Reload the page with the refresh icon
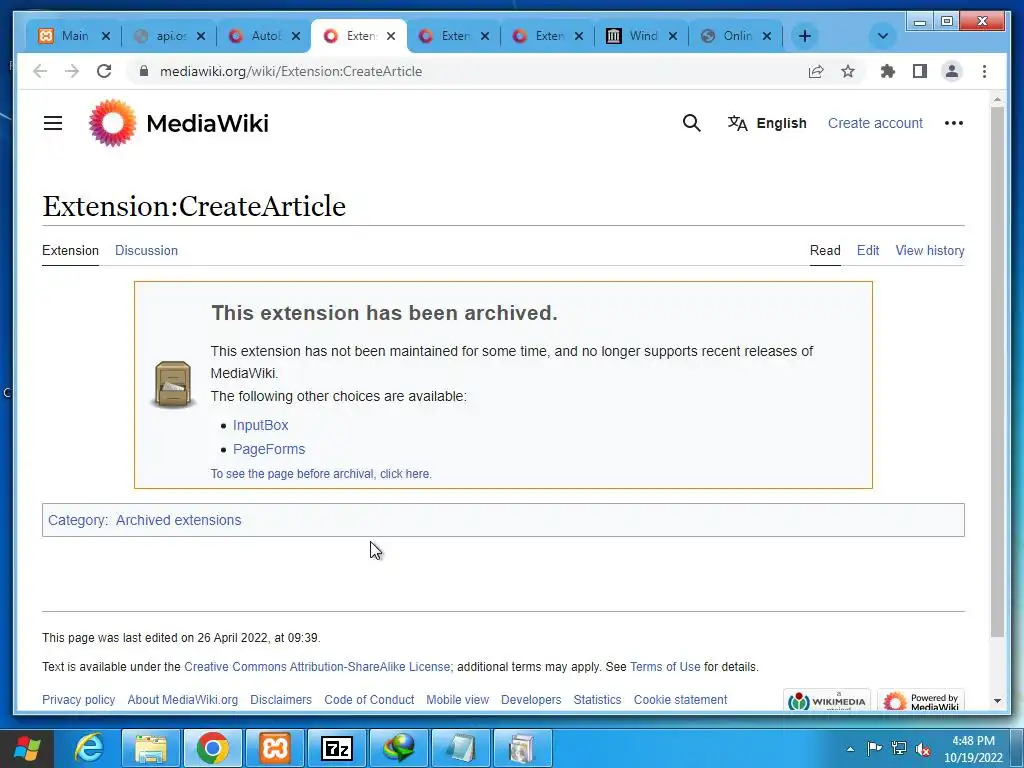This screenshot has height=768, width=1024. [x=104, y=71]
